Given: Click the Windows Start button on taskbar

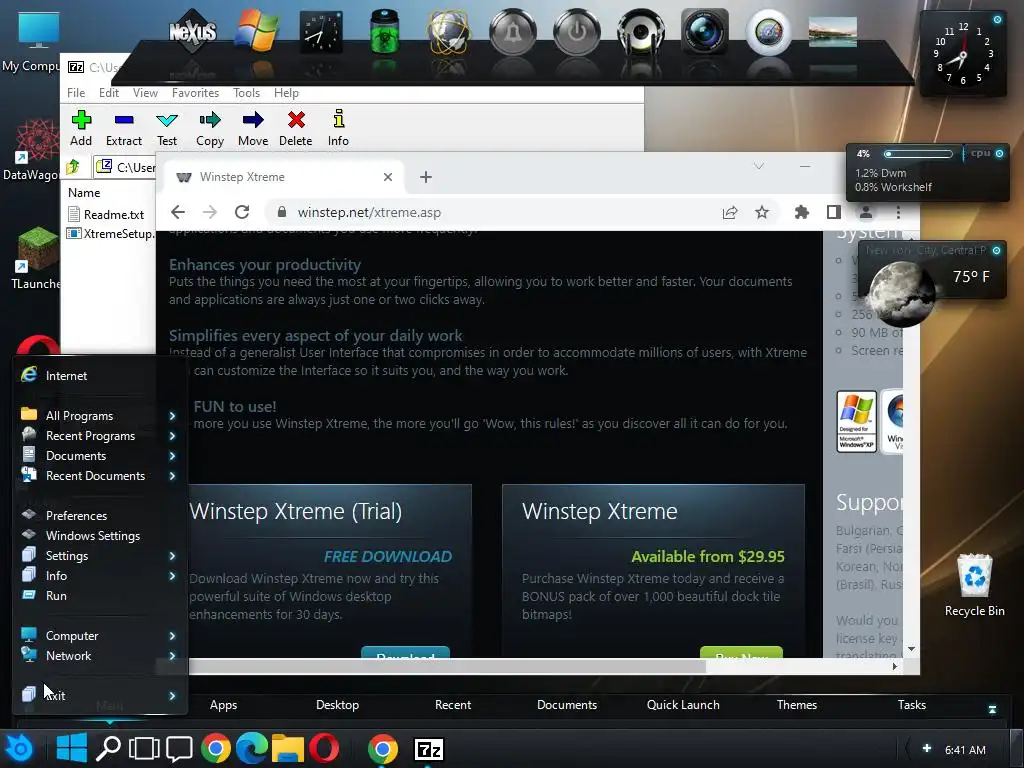Looking at the screenshot, I should [x=71, y=748].
